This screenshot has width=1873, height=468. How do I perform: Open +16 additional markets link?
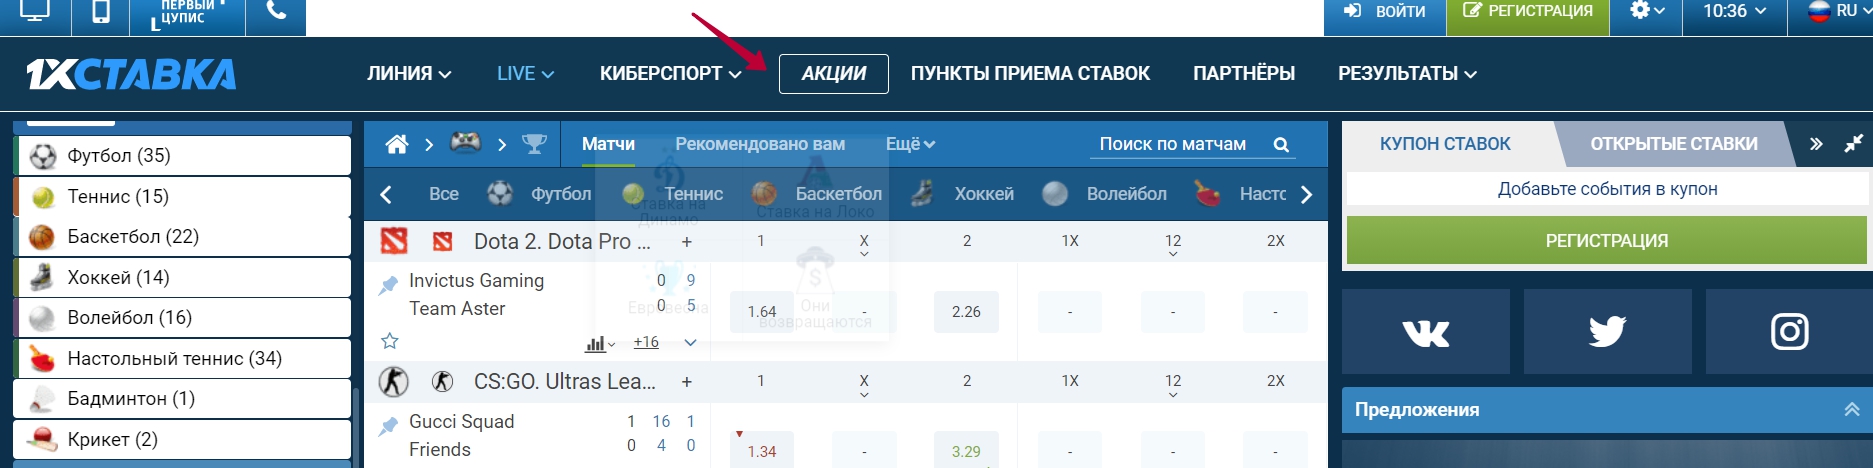pyautogui.click(x=646, y=342)
